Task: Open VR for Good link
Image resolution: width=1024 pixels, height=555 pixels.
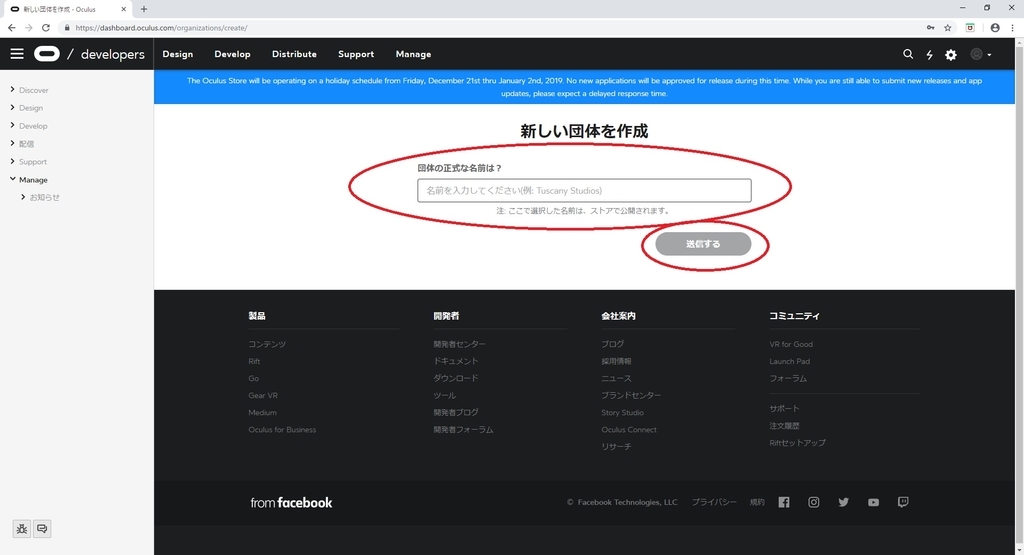Action: (x=791, y=344)
